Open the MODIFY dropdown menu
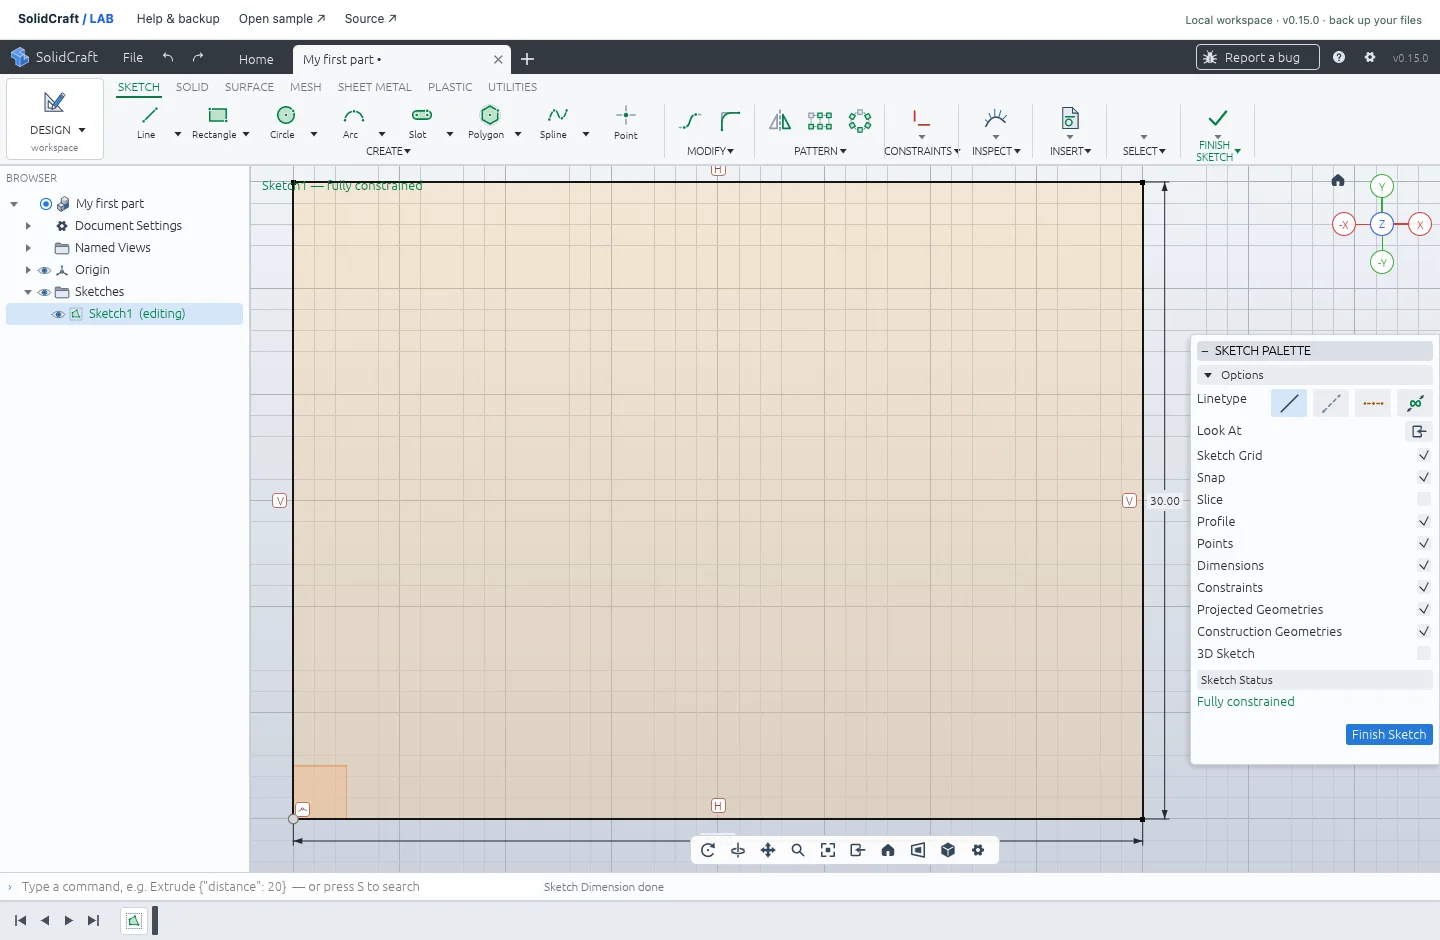This screenshot has height=940, width=1440. point(710,151)
